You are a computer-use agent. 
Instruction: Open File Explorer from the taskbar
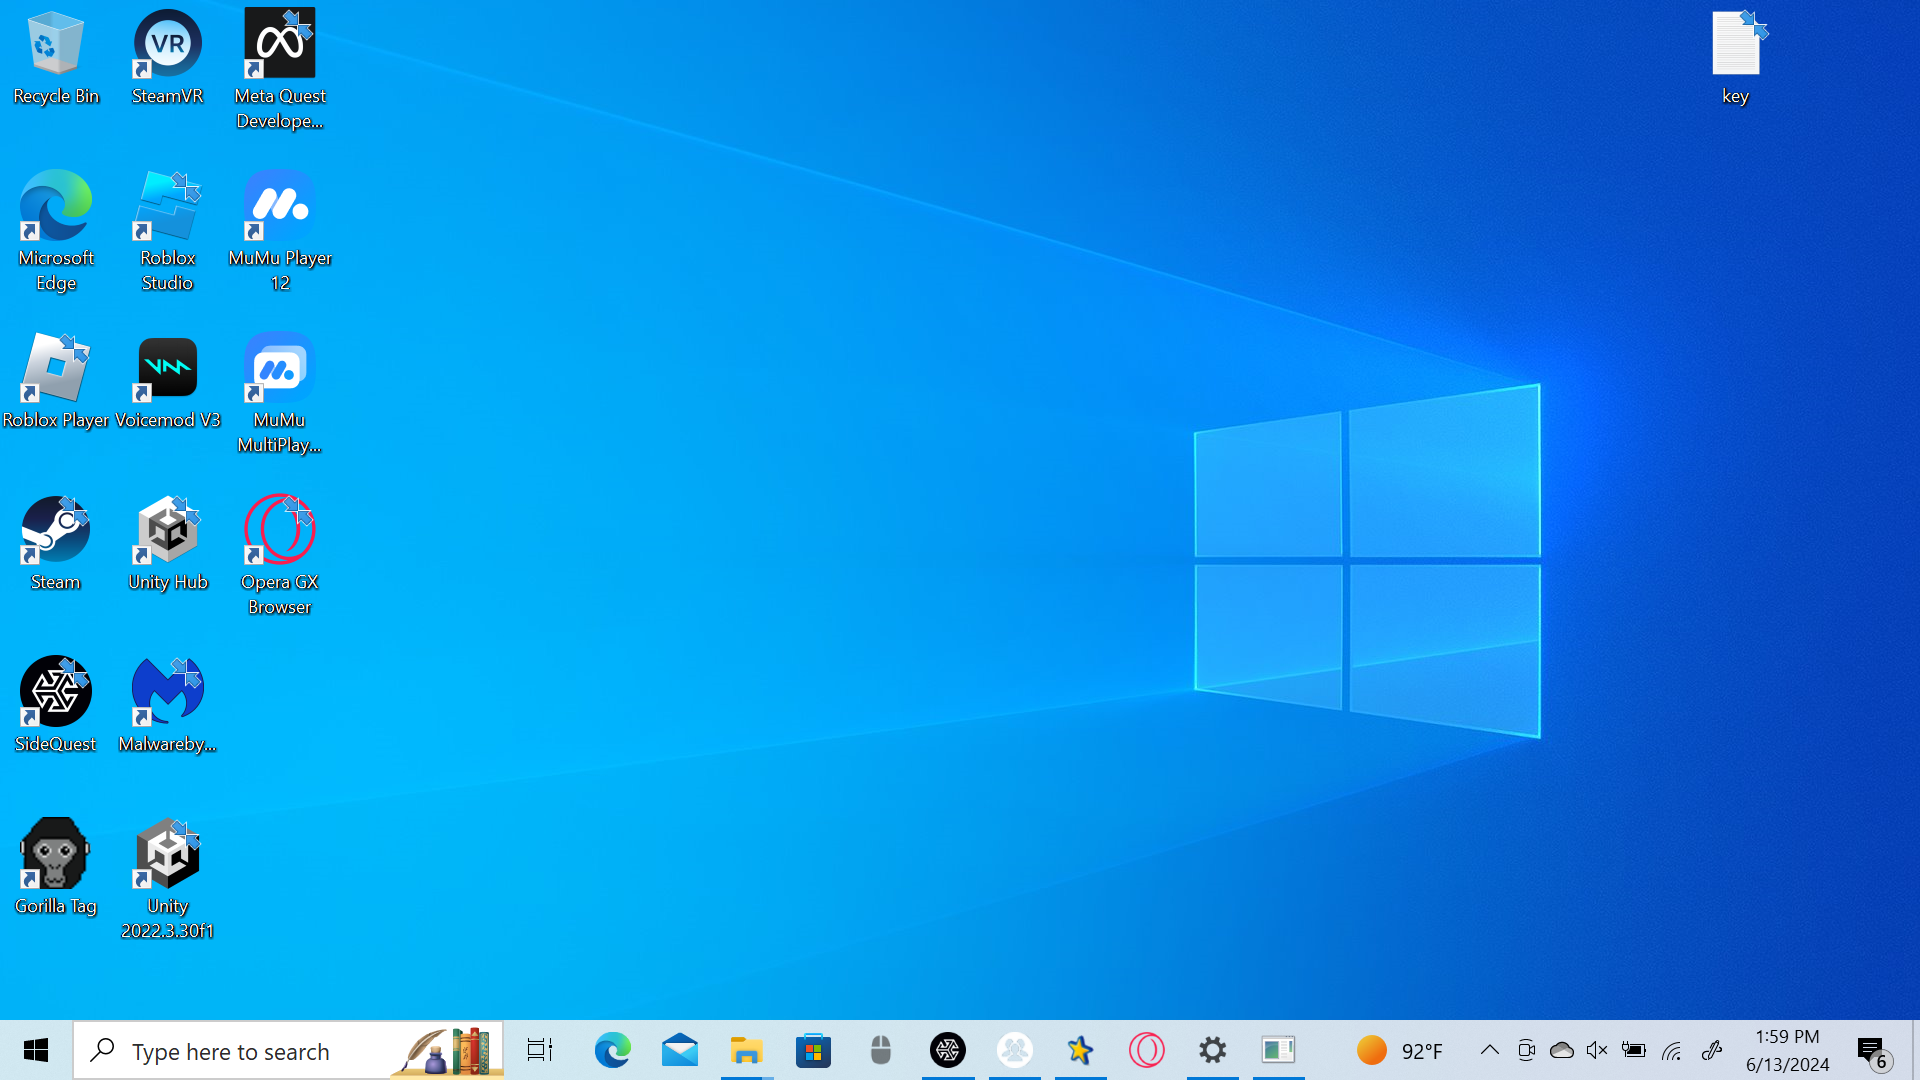(x=746, y=1050)
